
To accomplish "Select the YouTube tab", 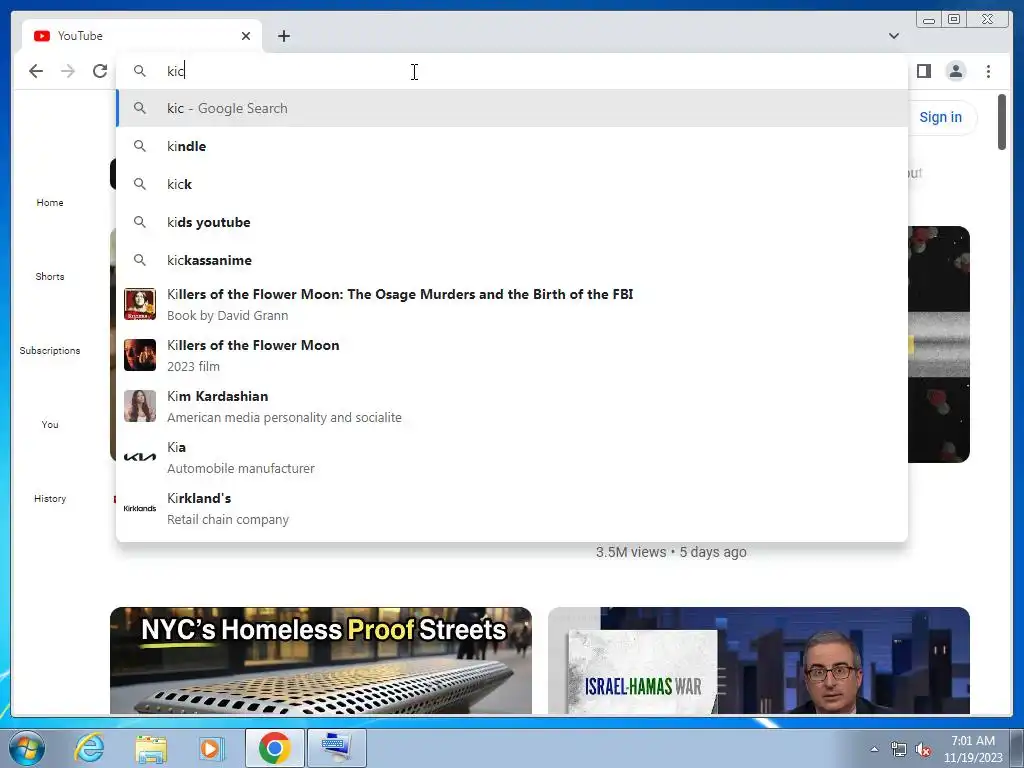I will pos(142,36).
